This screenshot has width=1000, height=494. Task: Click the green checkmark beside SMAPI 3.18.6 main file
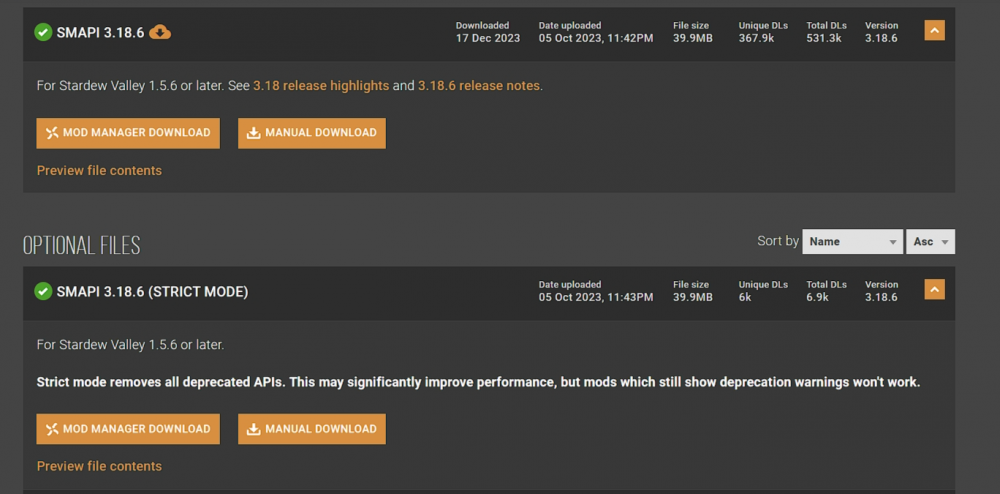43,32
